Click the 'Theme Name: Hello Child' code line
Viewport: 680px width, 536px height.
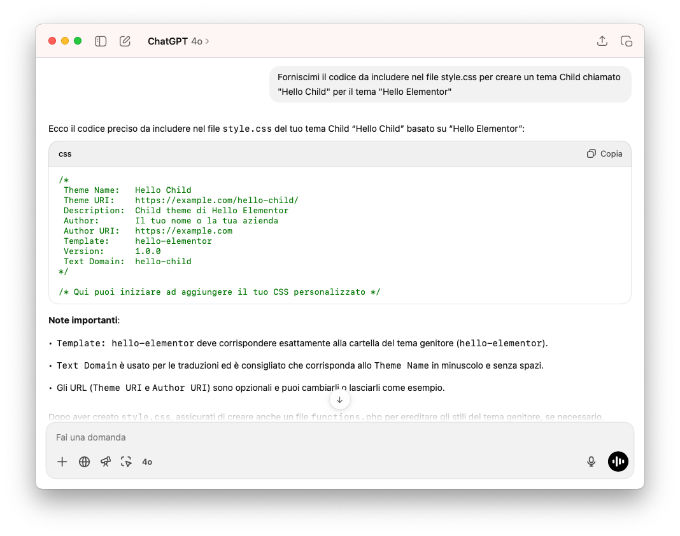click(x=128, y=190)
